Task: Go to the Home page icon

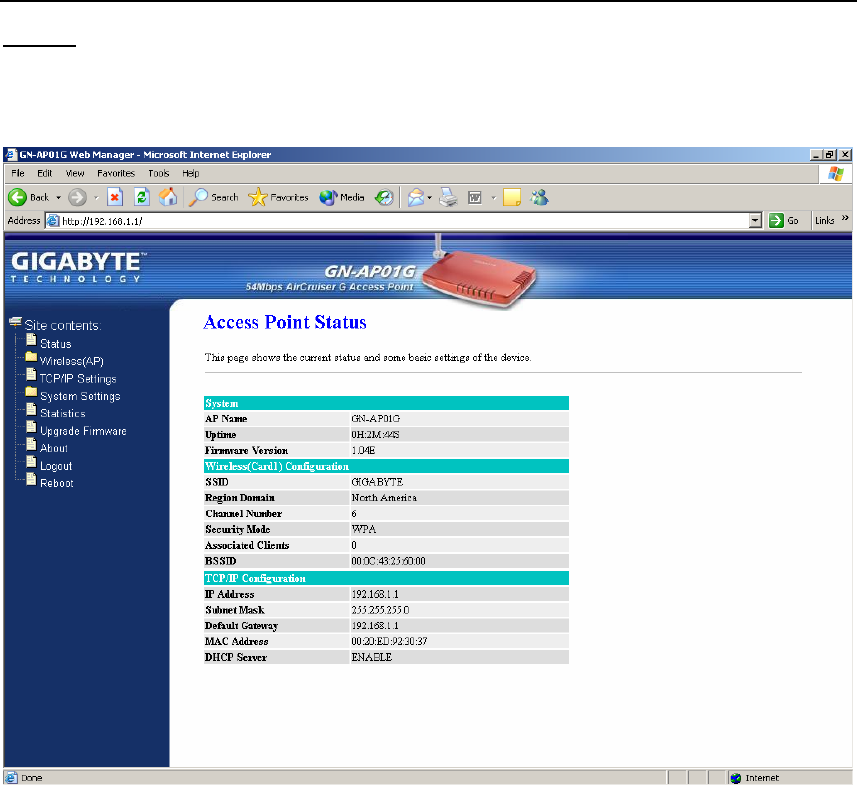Action: point(168,197)
